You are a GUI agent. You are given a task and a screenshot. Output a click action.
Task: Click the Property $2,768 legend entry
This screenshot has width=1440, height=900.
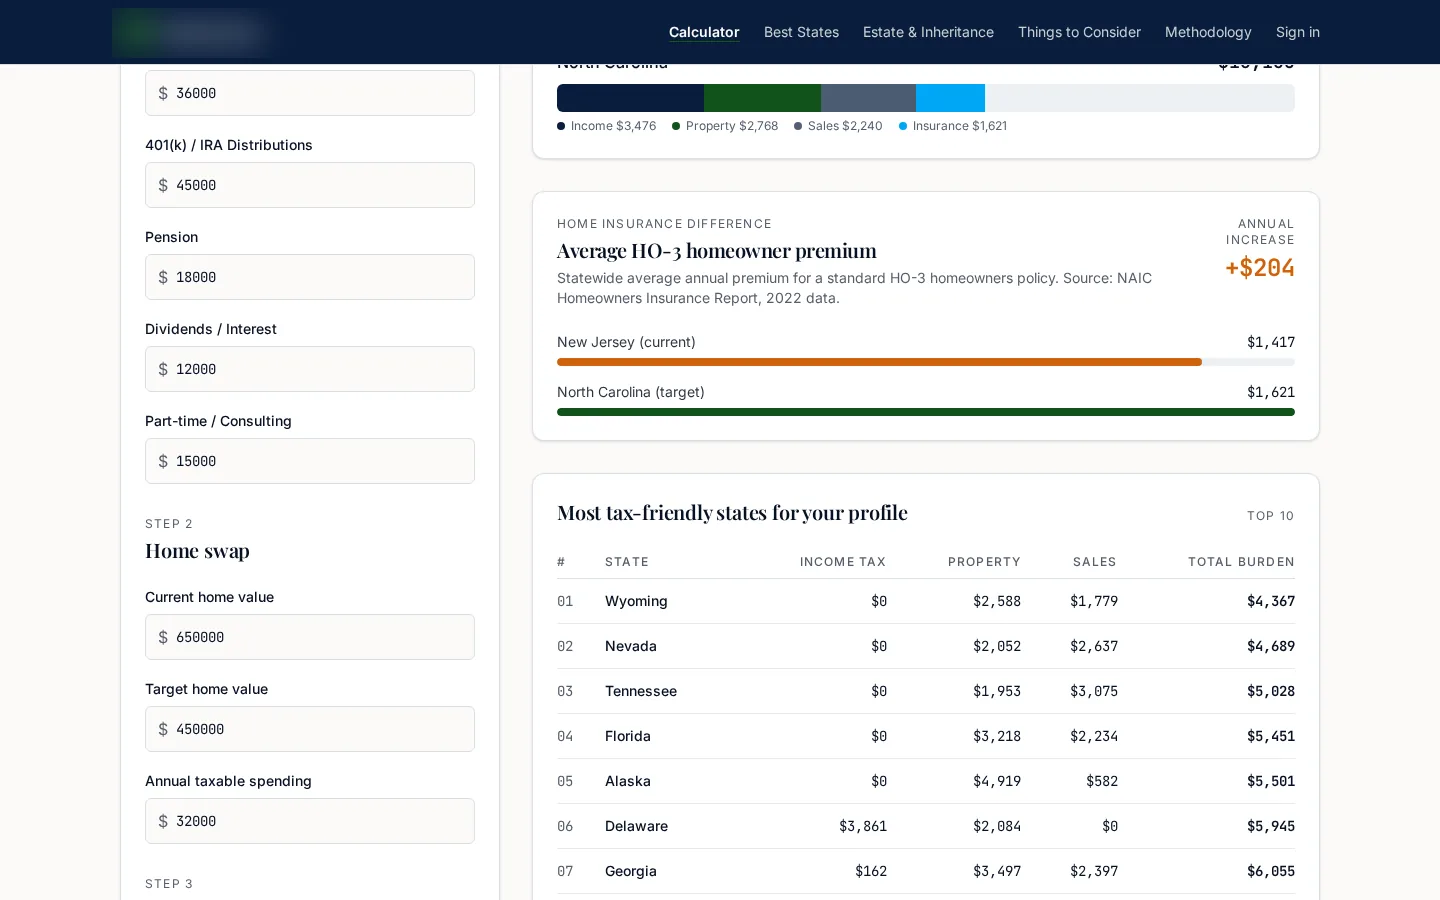[x=725, y=126]
